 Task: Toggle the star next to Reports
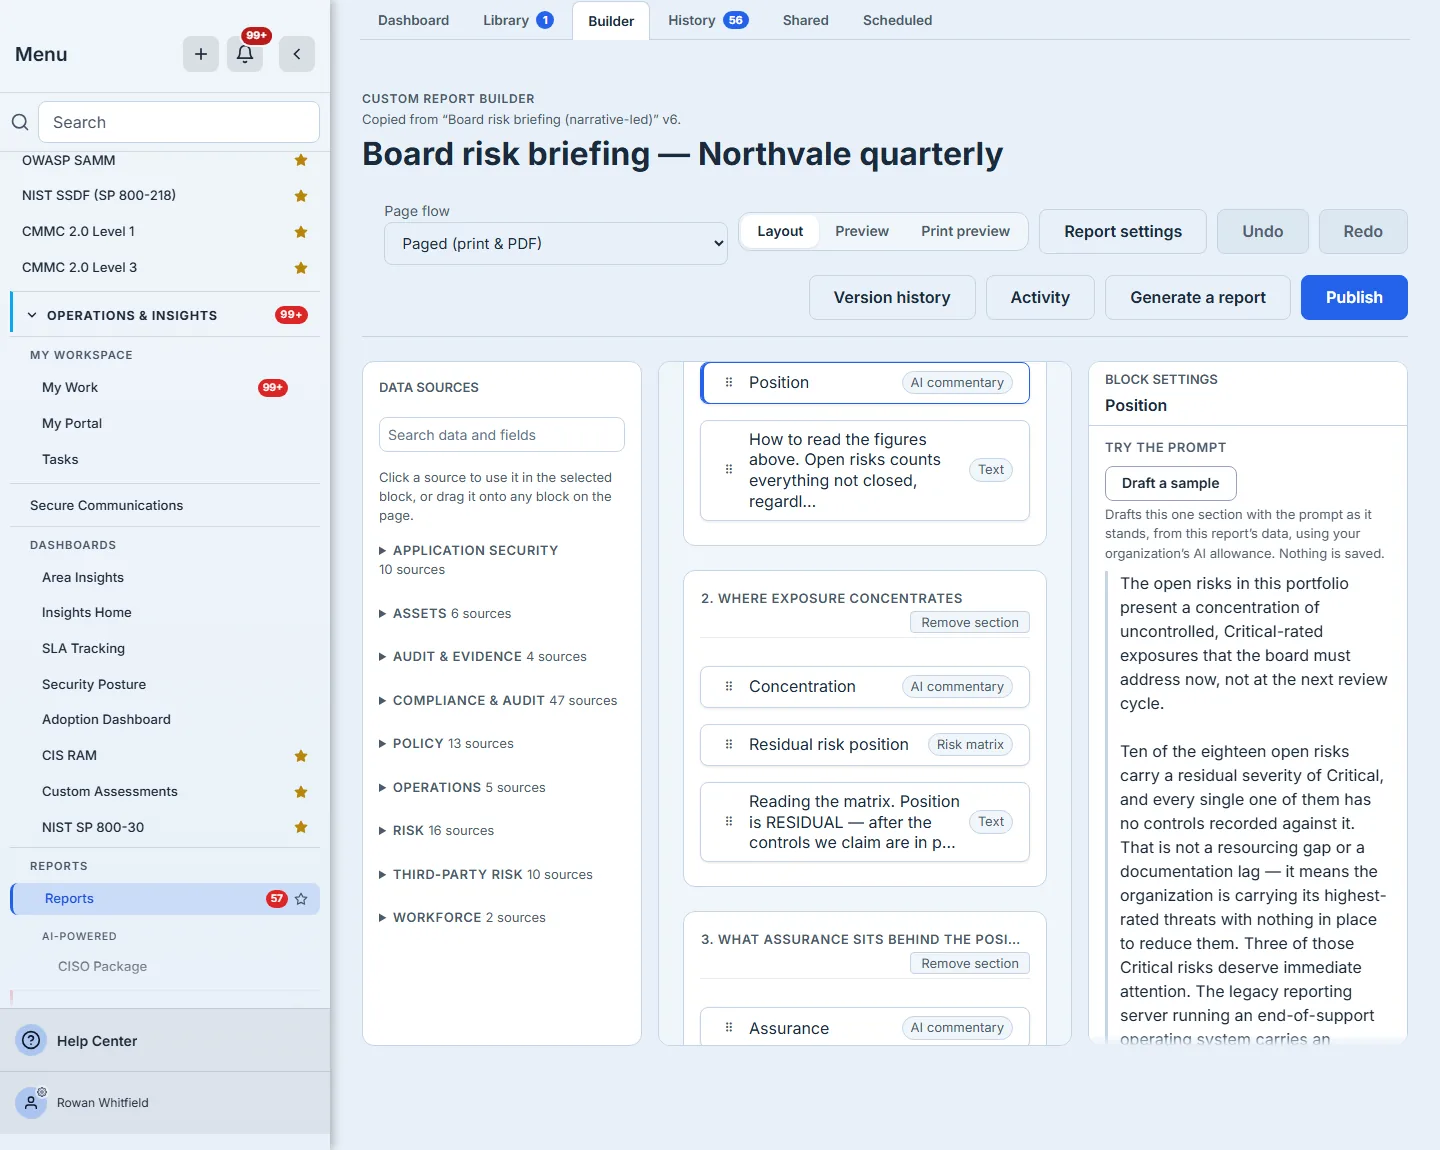[301, 899]
